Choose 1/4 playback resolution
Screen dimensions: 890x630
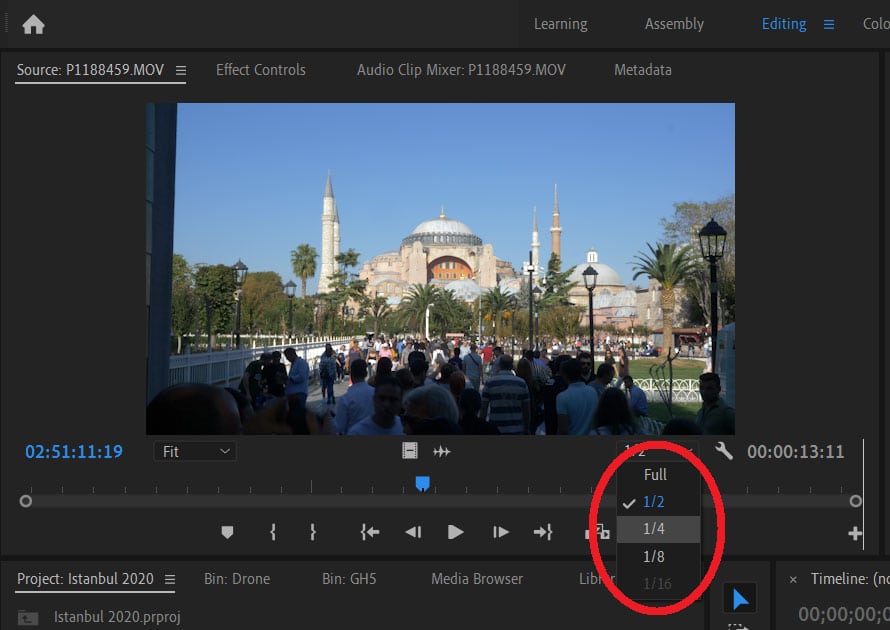pos(658,529)
